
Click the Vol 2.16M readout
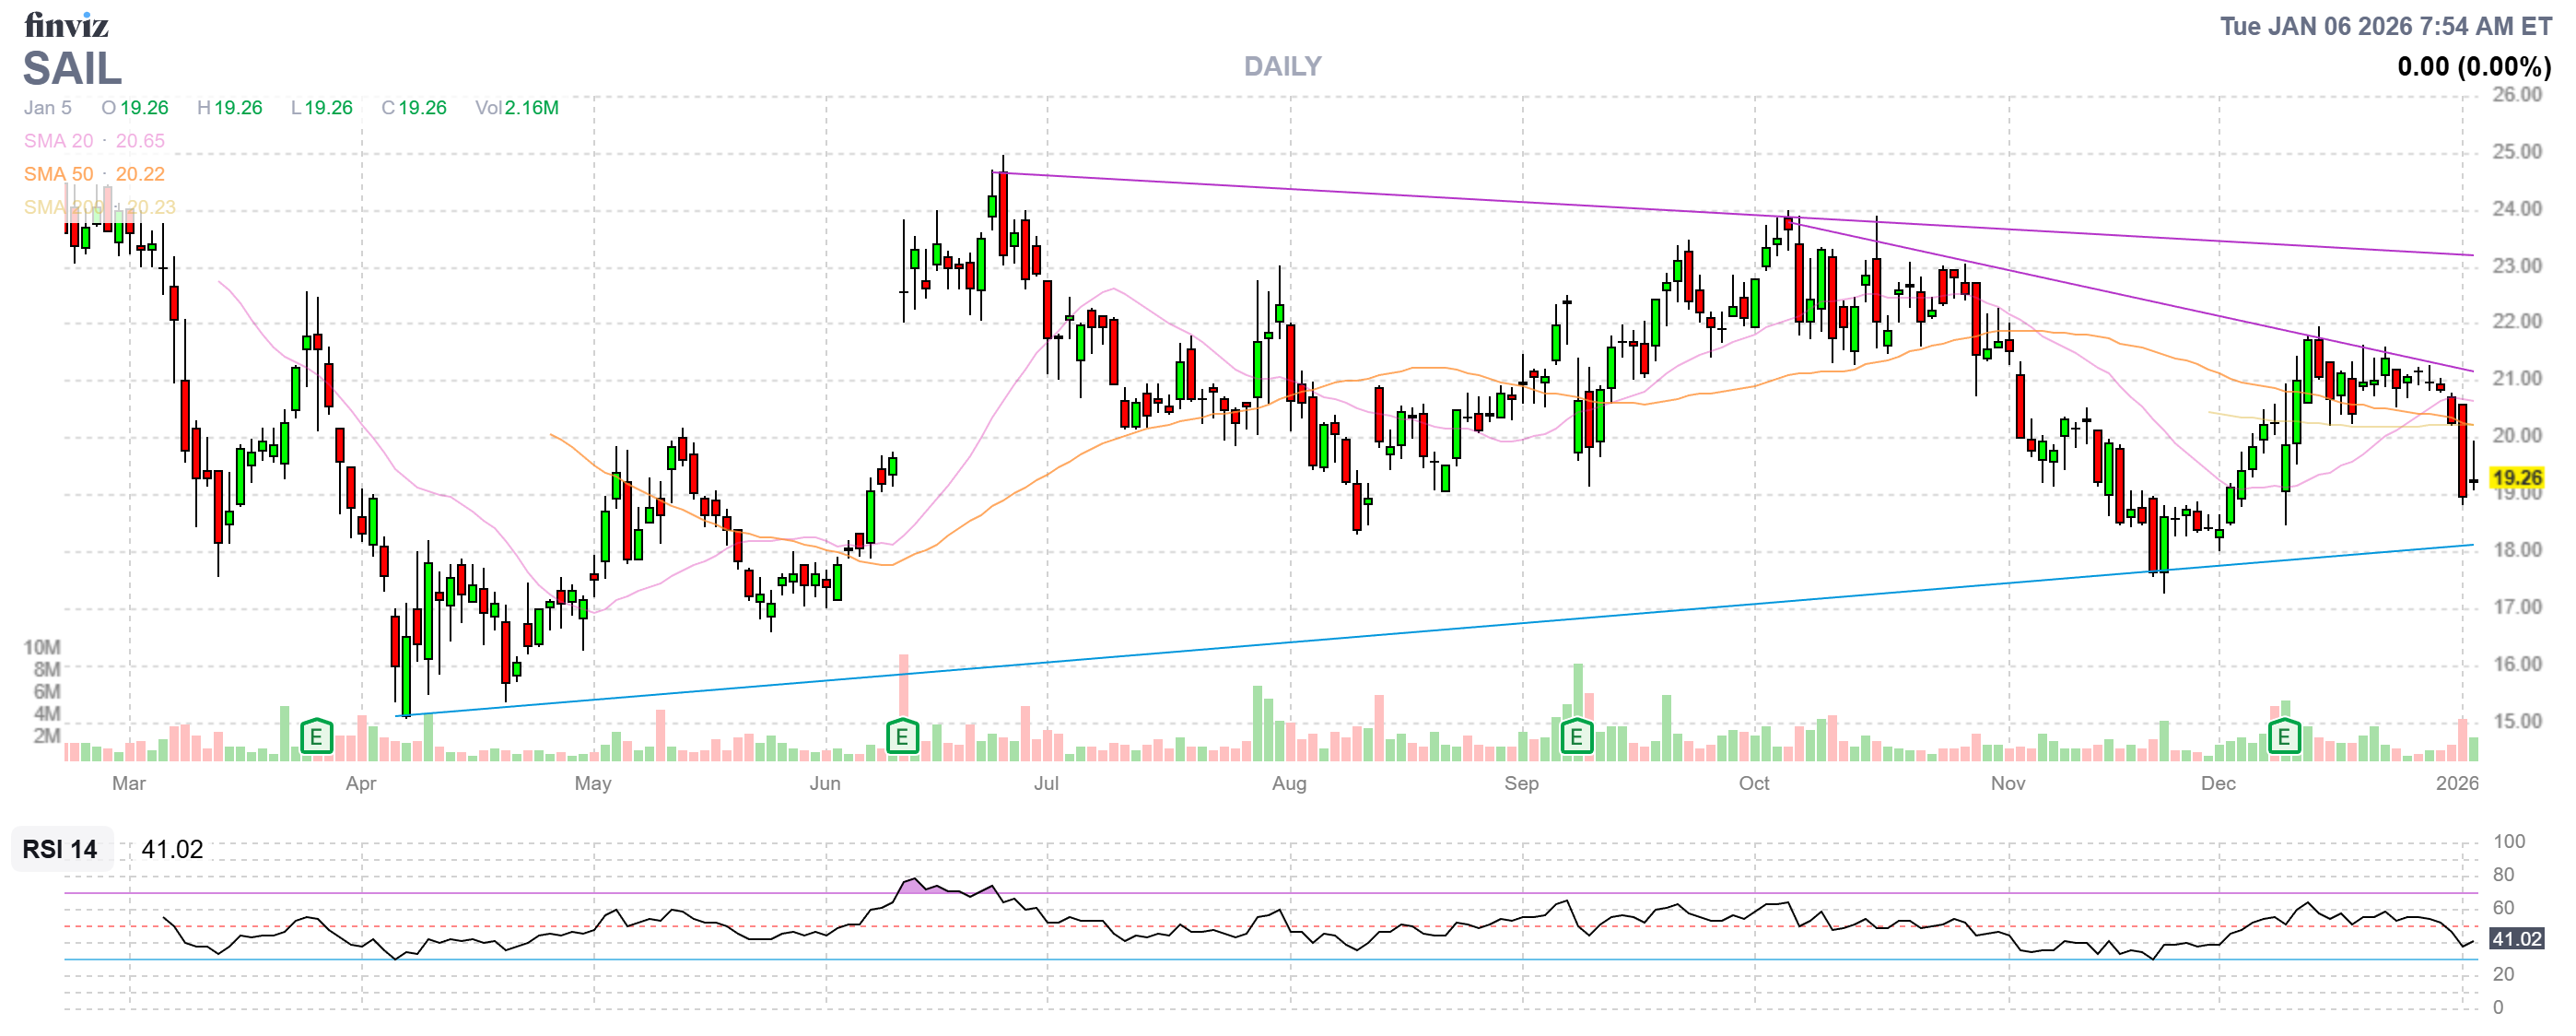(516, 108)
